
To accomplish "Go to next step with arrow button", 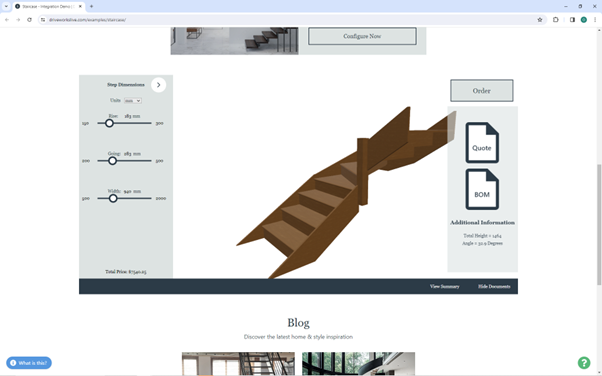I will pyautogui.click(x=159, y=85).
